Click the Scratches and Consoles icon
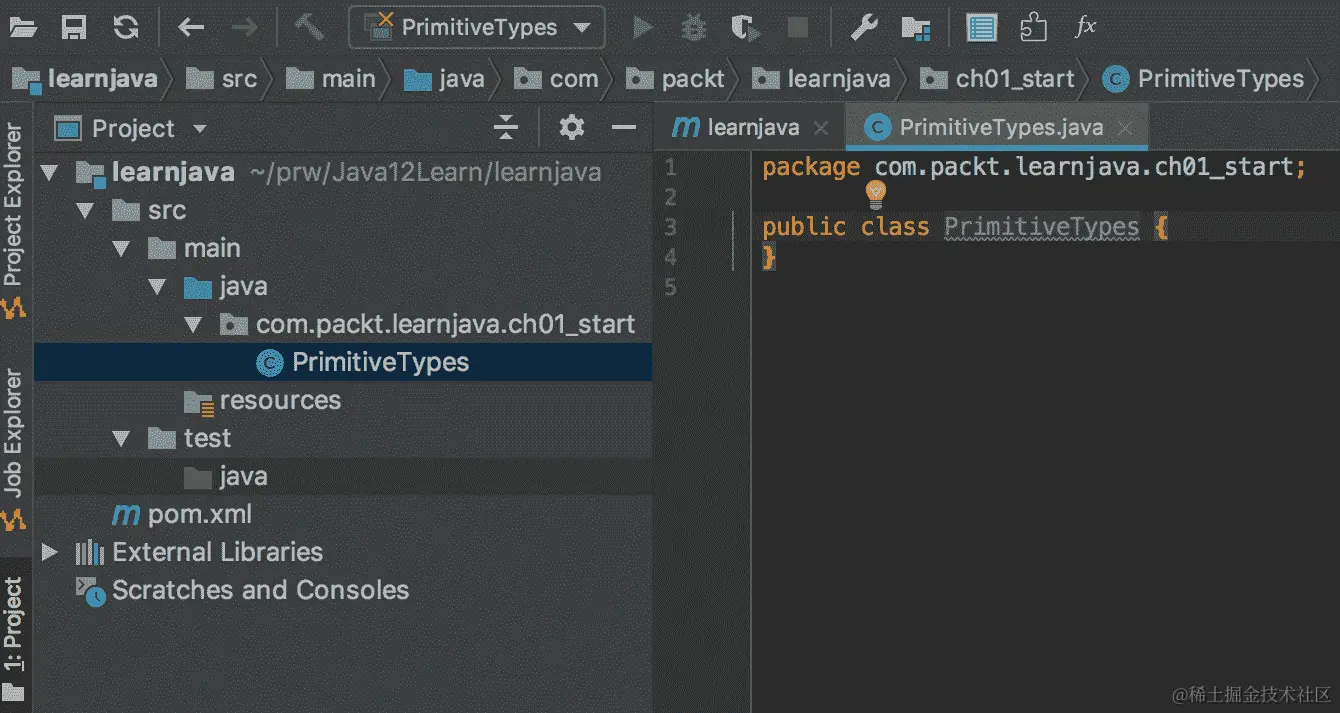 (92, 591)
